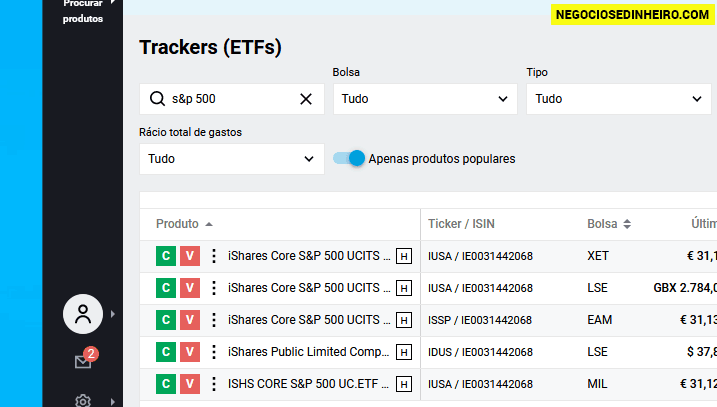Open the Rácio total de gastos dropdown
The image size is (717, 407).
tap(232, 159)
